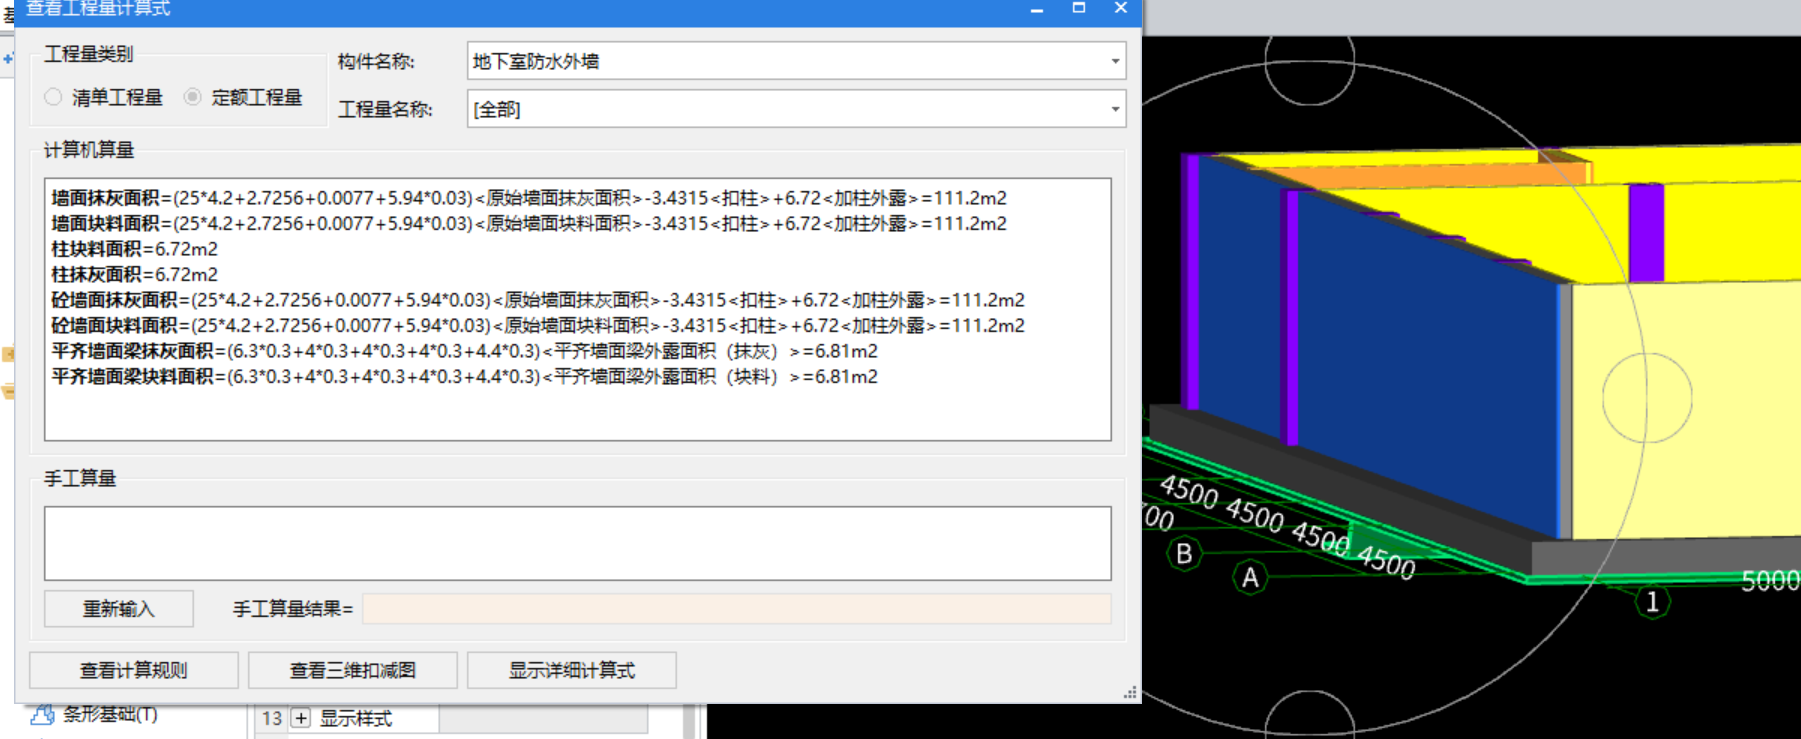Open the 工程量名称 dropdown showing [全部]

coord(796,109)
